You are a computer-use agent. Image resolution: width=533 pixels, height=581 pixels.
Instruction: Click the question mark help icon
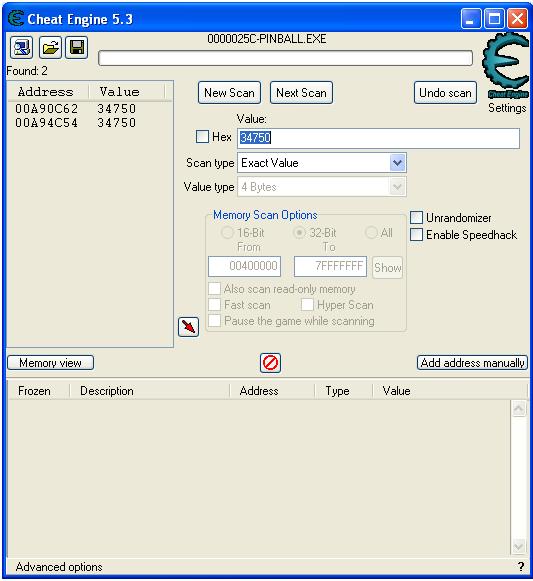pos(521,567)
